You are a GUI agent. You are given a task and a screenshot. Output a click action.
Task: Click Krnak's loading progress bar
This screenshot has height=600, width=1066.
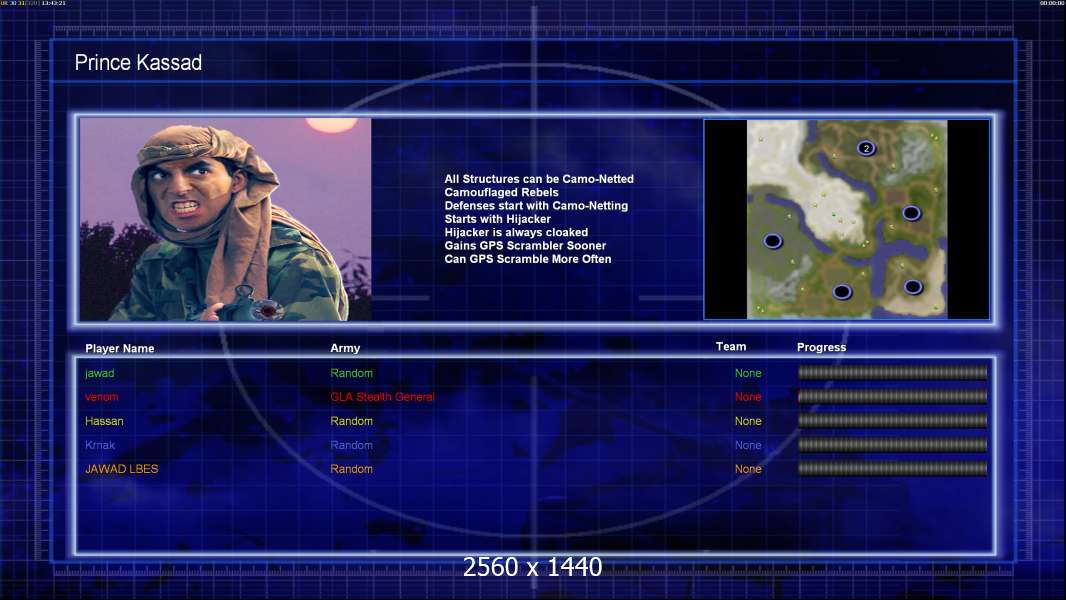point(893,445)
